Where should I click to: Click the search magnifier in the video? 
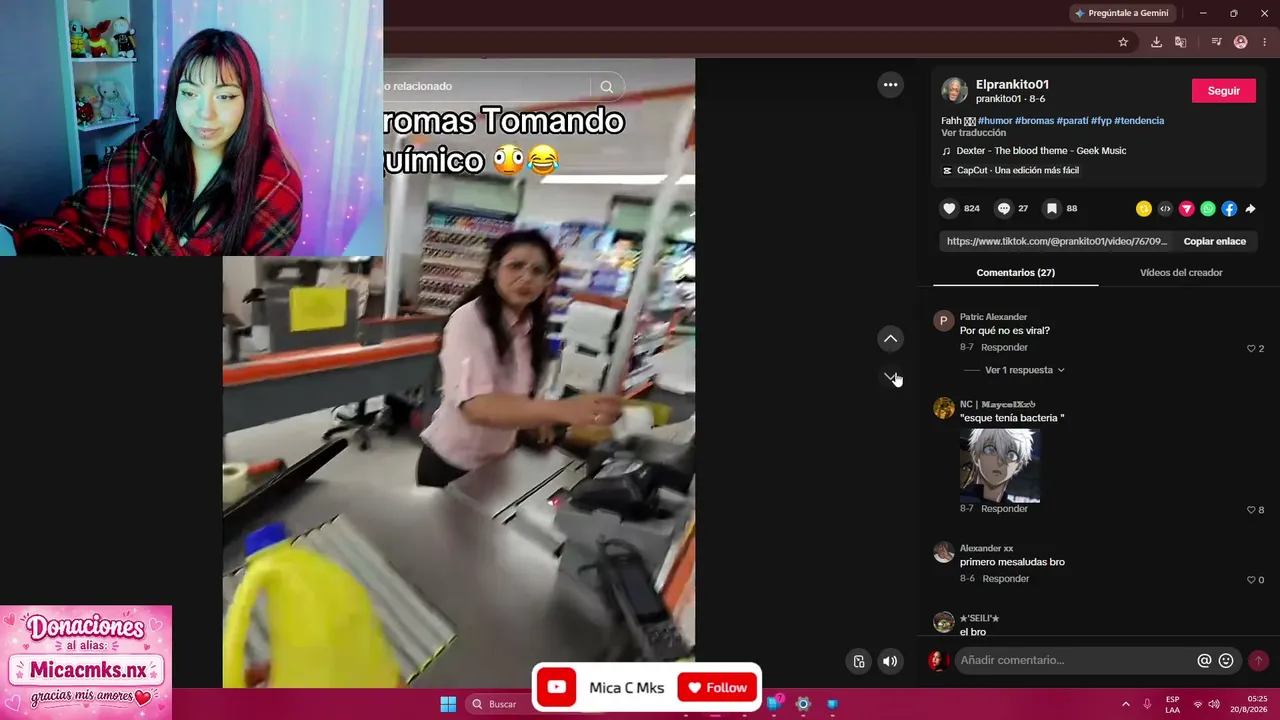point(606,87)
